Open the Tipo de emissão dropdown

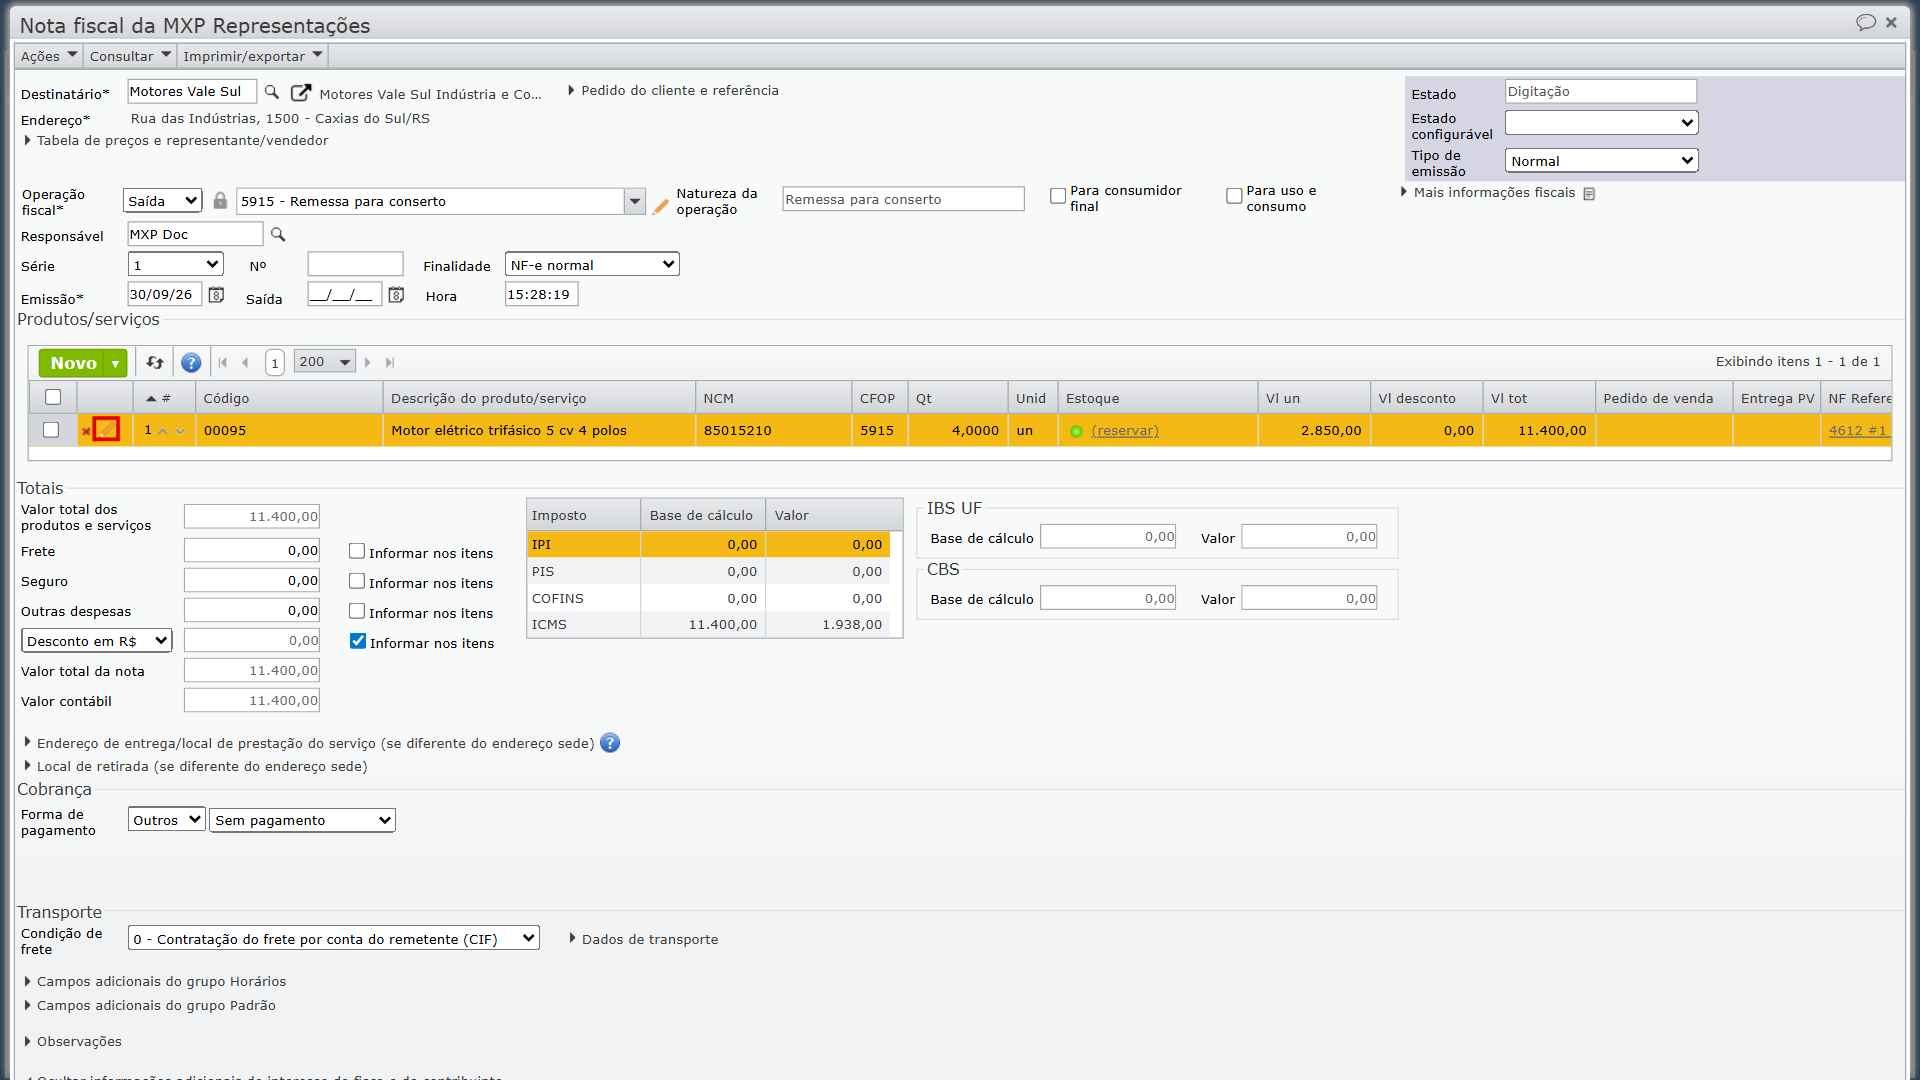[1601, 160]
